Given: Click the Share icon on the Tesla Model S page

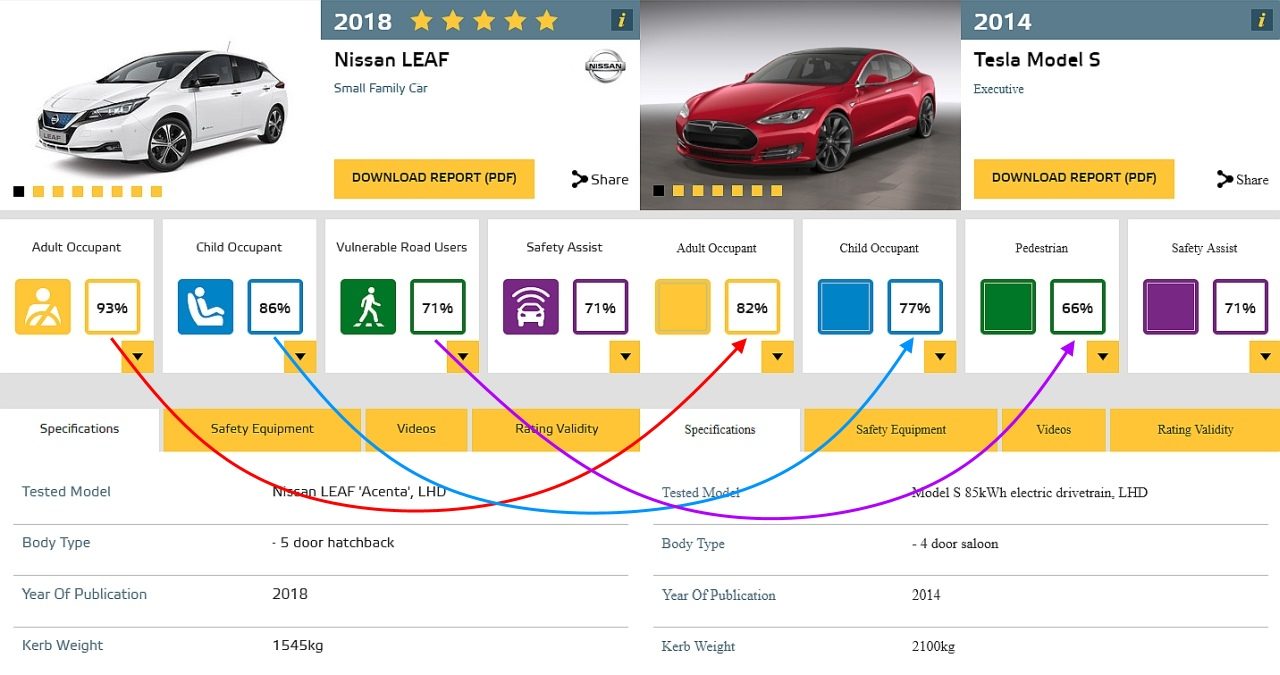Looking at the screenshot, I should coord(1225,179).
